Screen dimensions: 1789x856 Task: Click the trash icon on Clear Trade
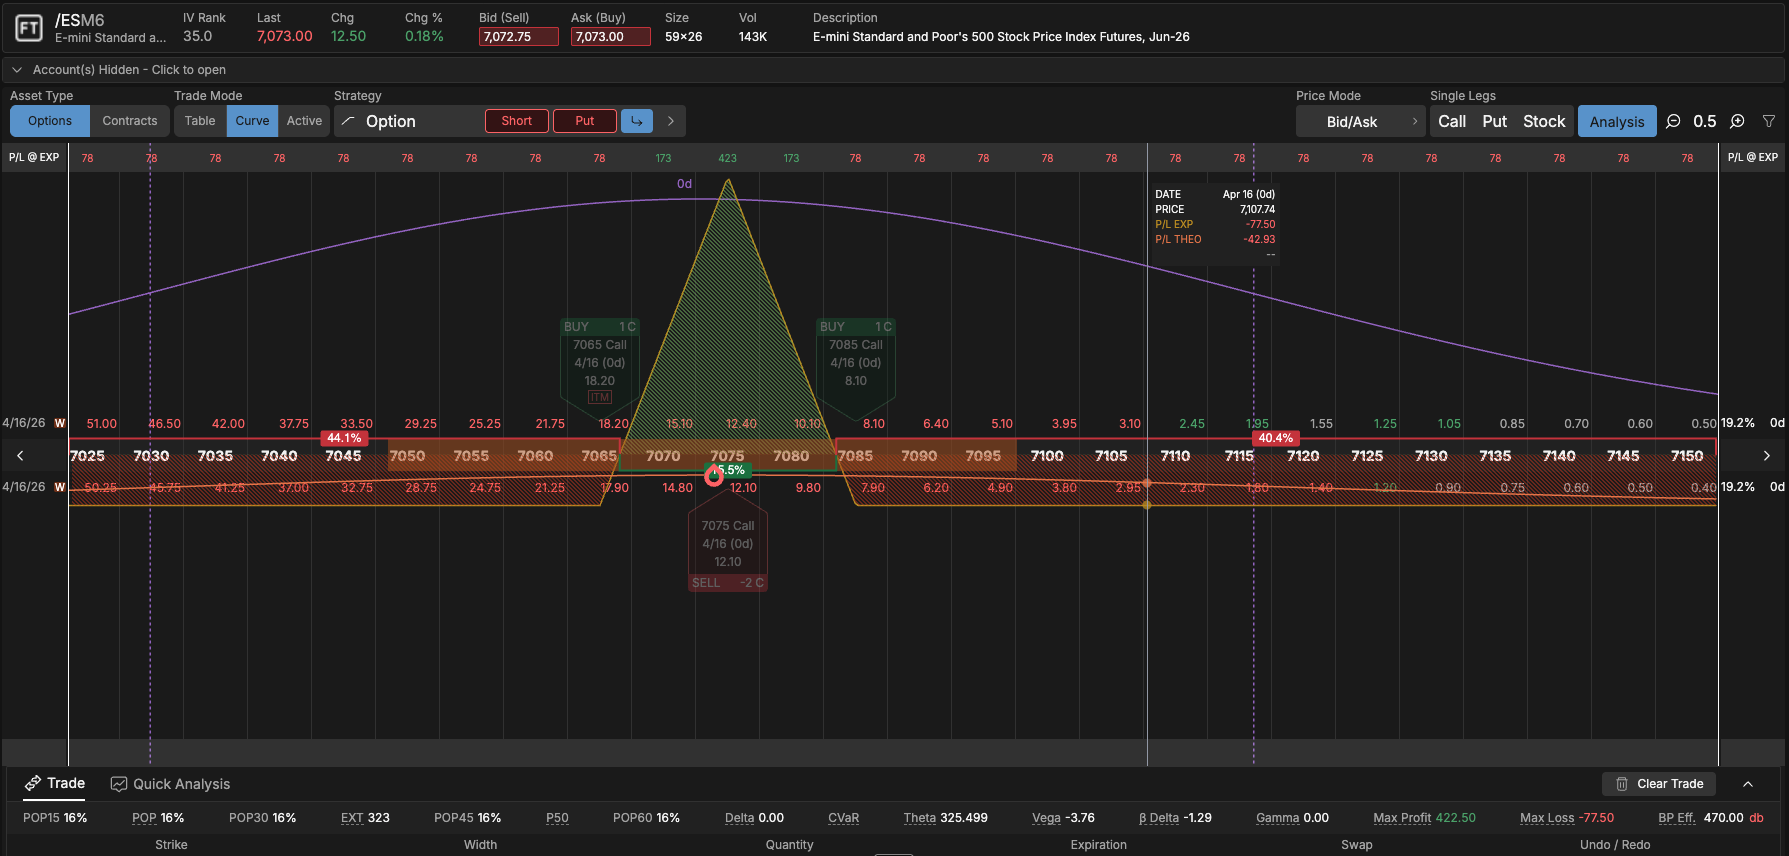[x=1622, y=784]
